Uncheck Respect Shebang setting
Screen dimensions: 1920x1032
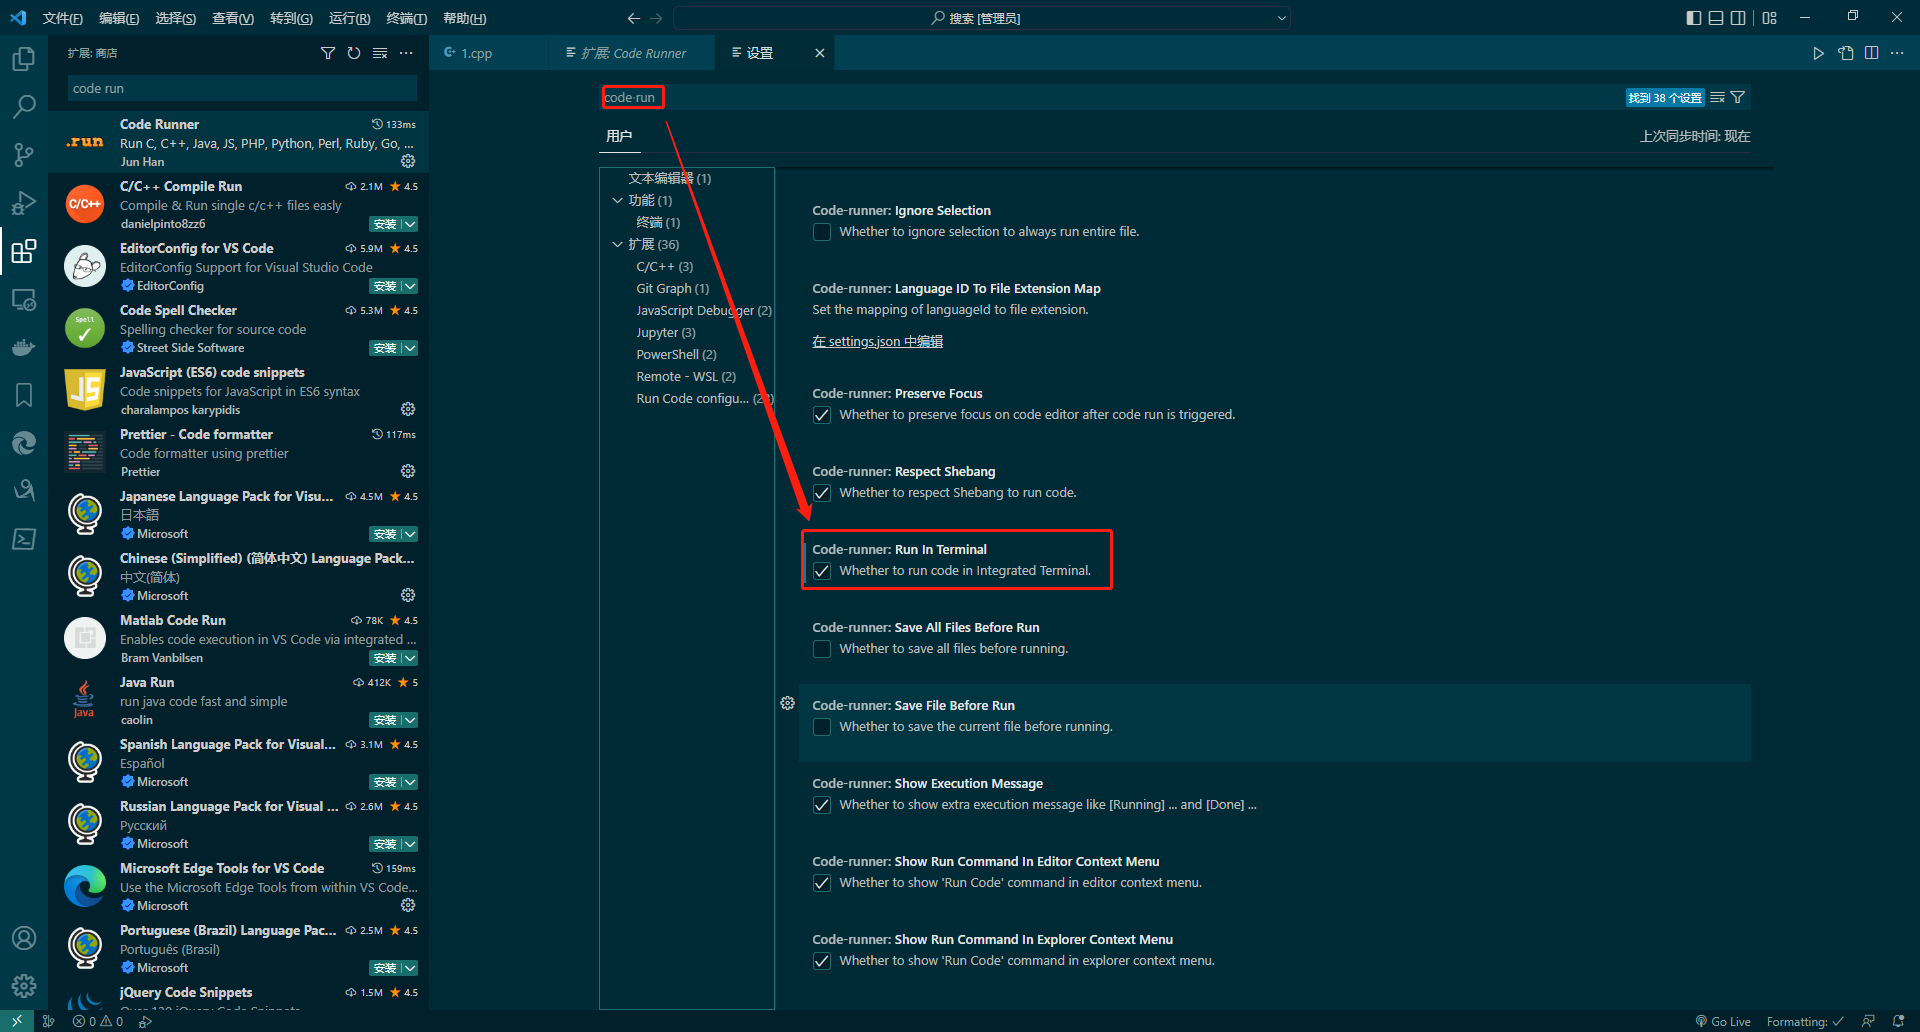822,493
